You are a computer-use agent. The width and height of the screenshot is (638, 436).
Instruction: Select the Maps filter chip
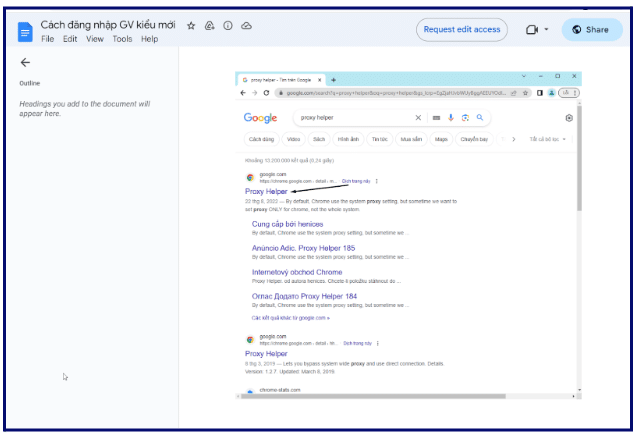[441, 140]
